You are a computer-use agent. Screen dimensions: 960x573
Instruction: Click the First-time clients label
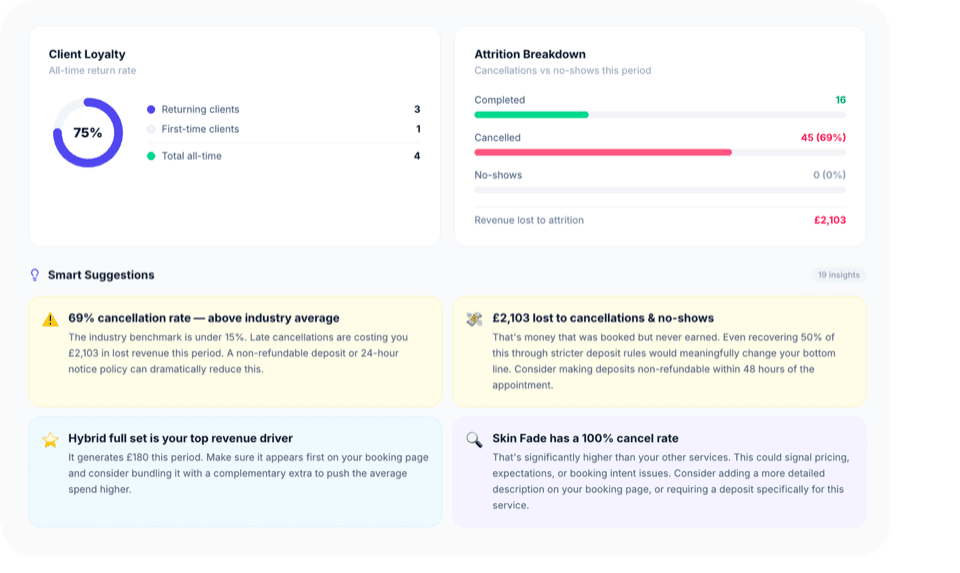point(200,129)
